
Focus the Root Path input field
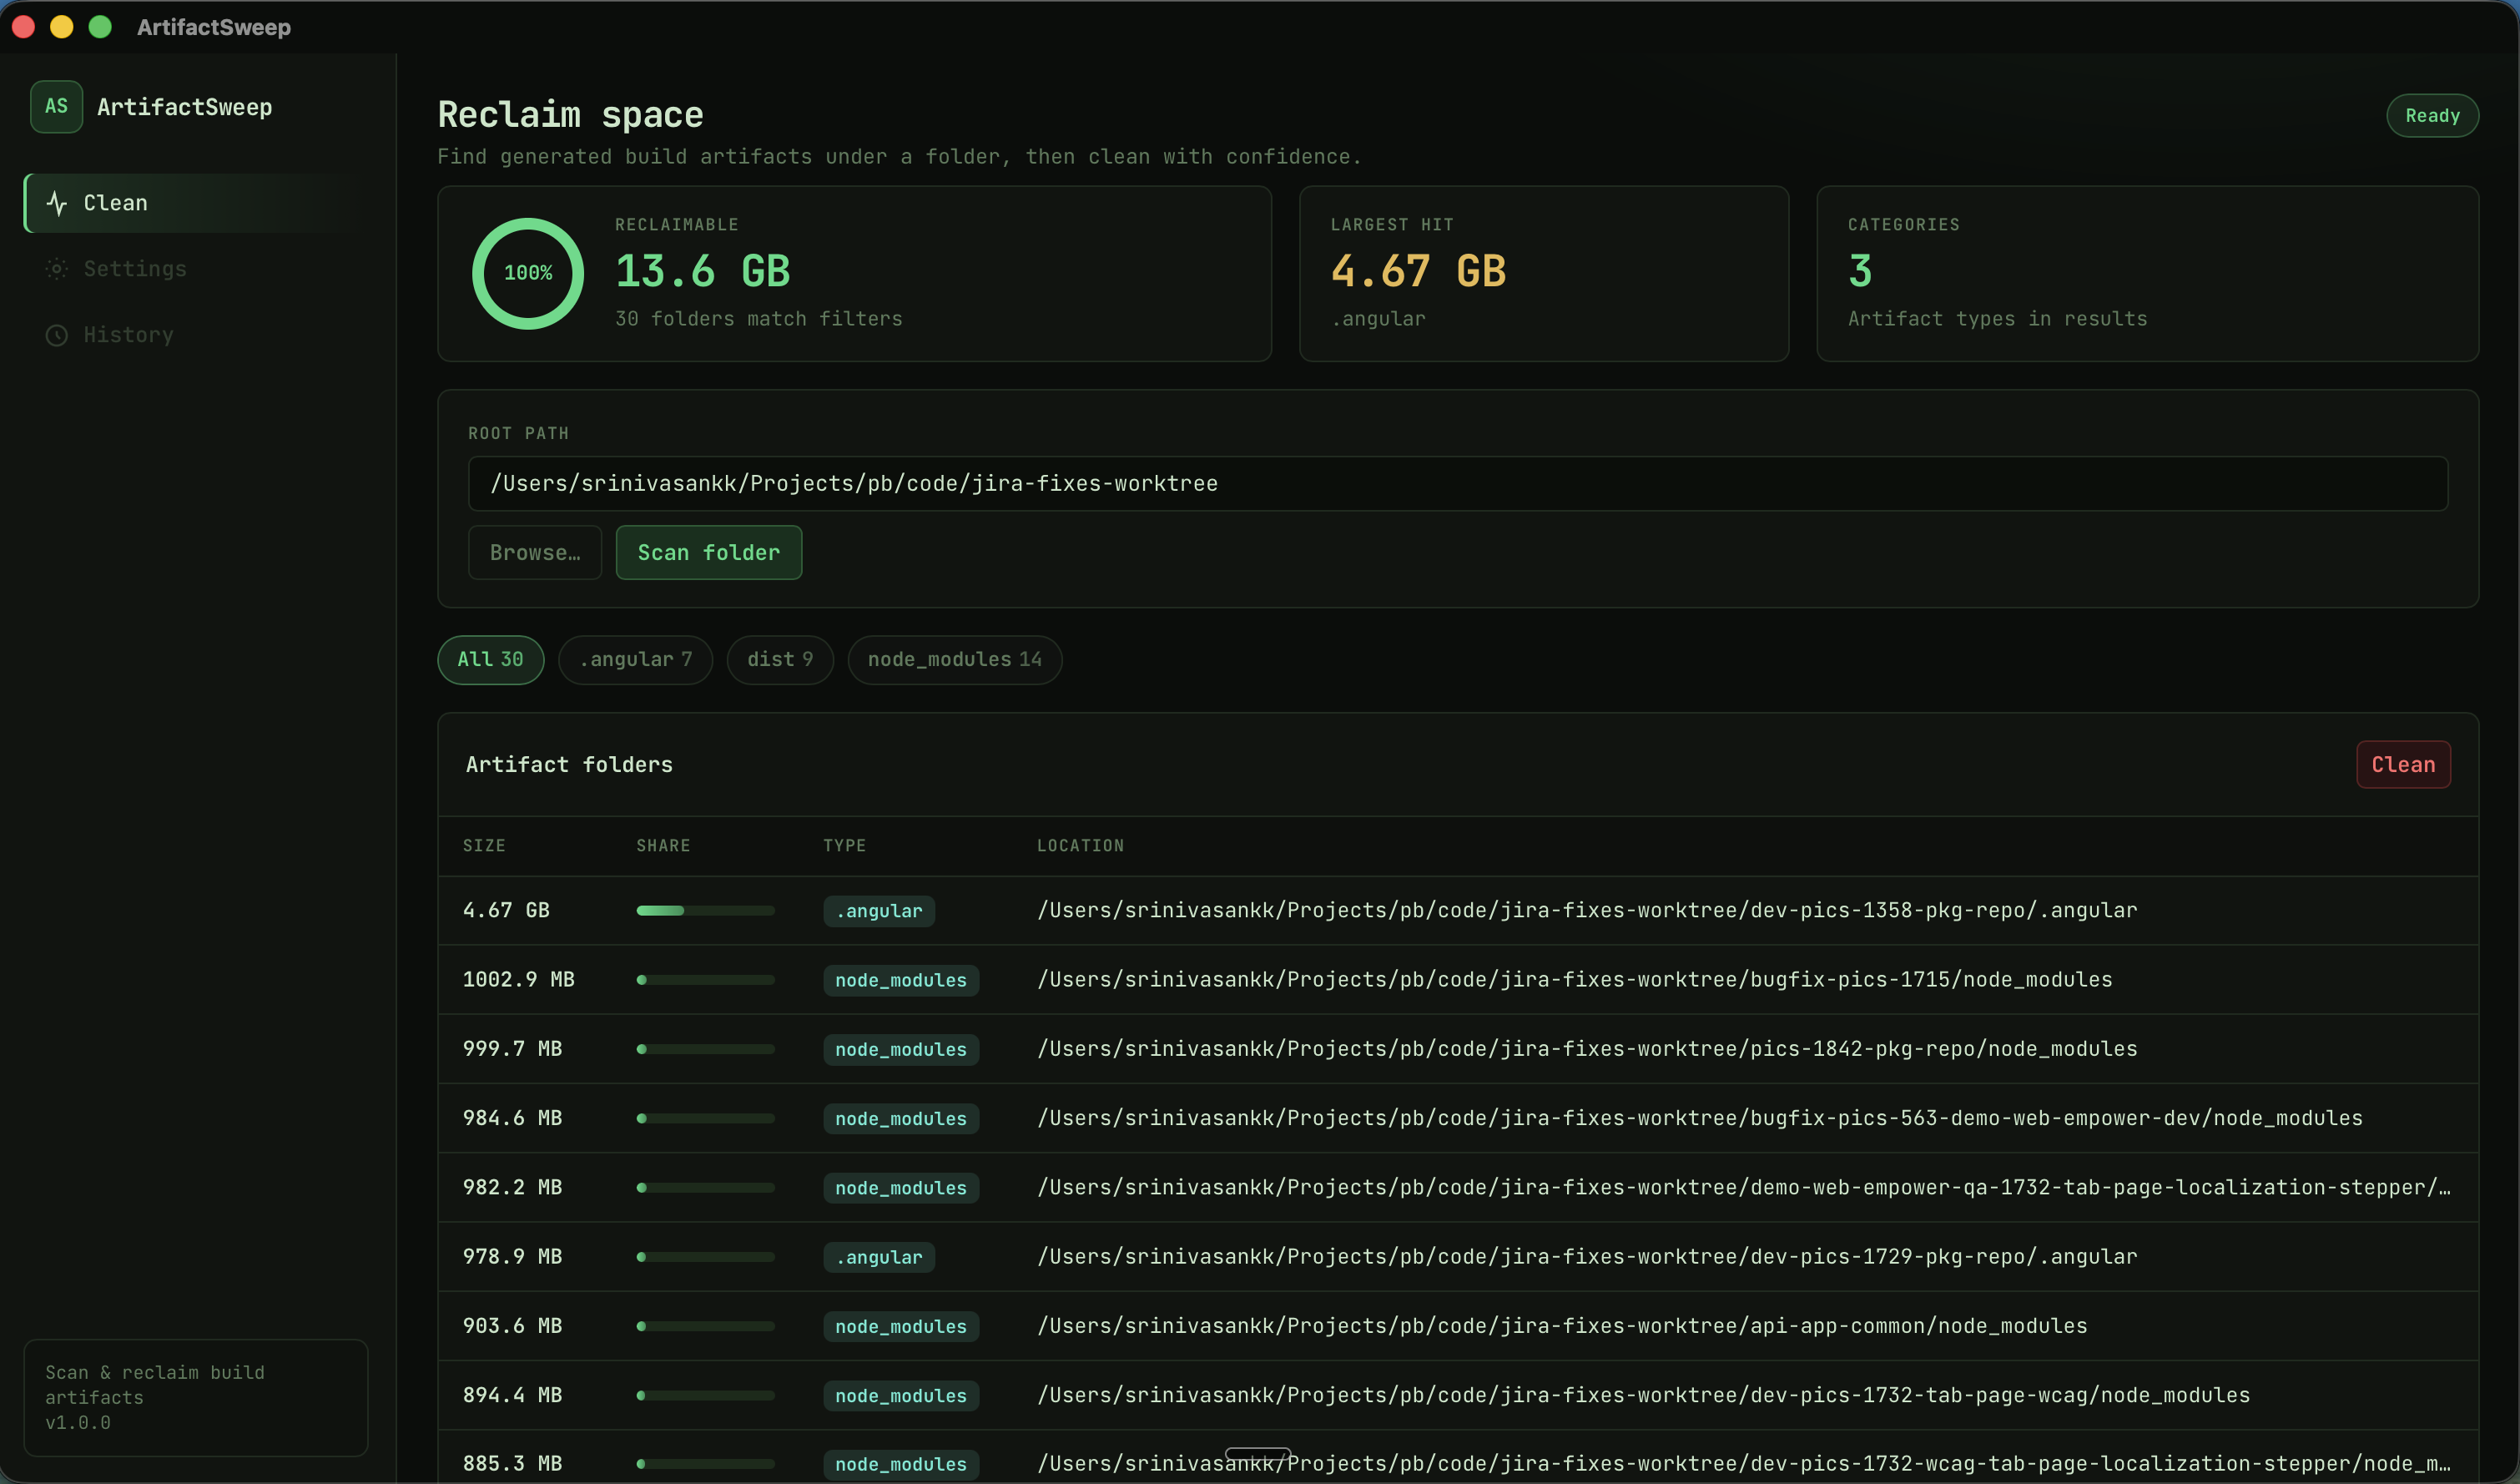1458,484
